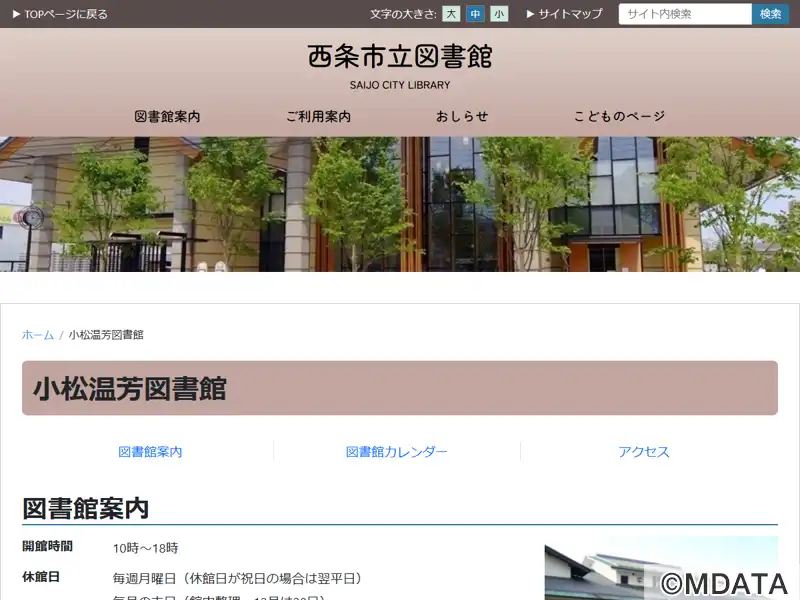800x600 pixels.
Task: Set text size to 中
Action: click(475, 14)
